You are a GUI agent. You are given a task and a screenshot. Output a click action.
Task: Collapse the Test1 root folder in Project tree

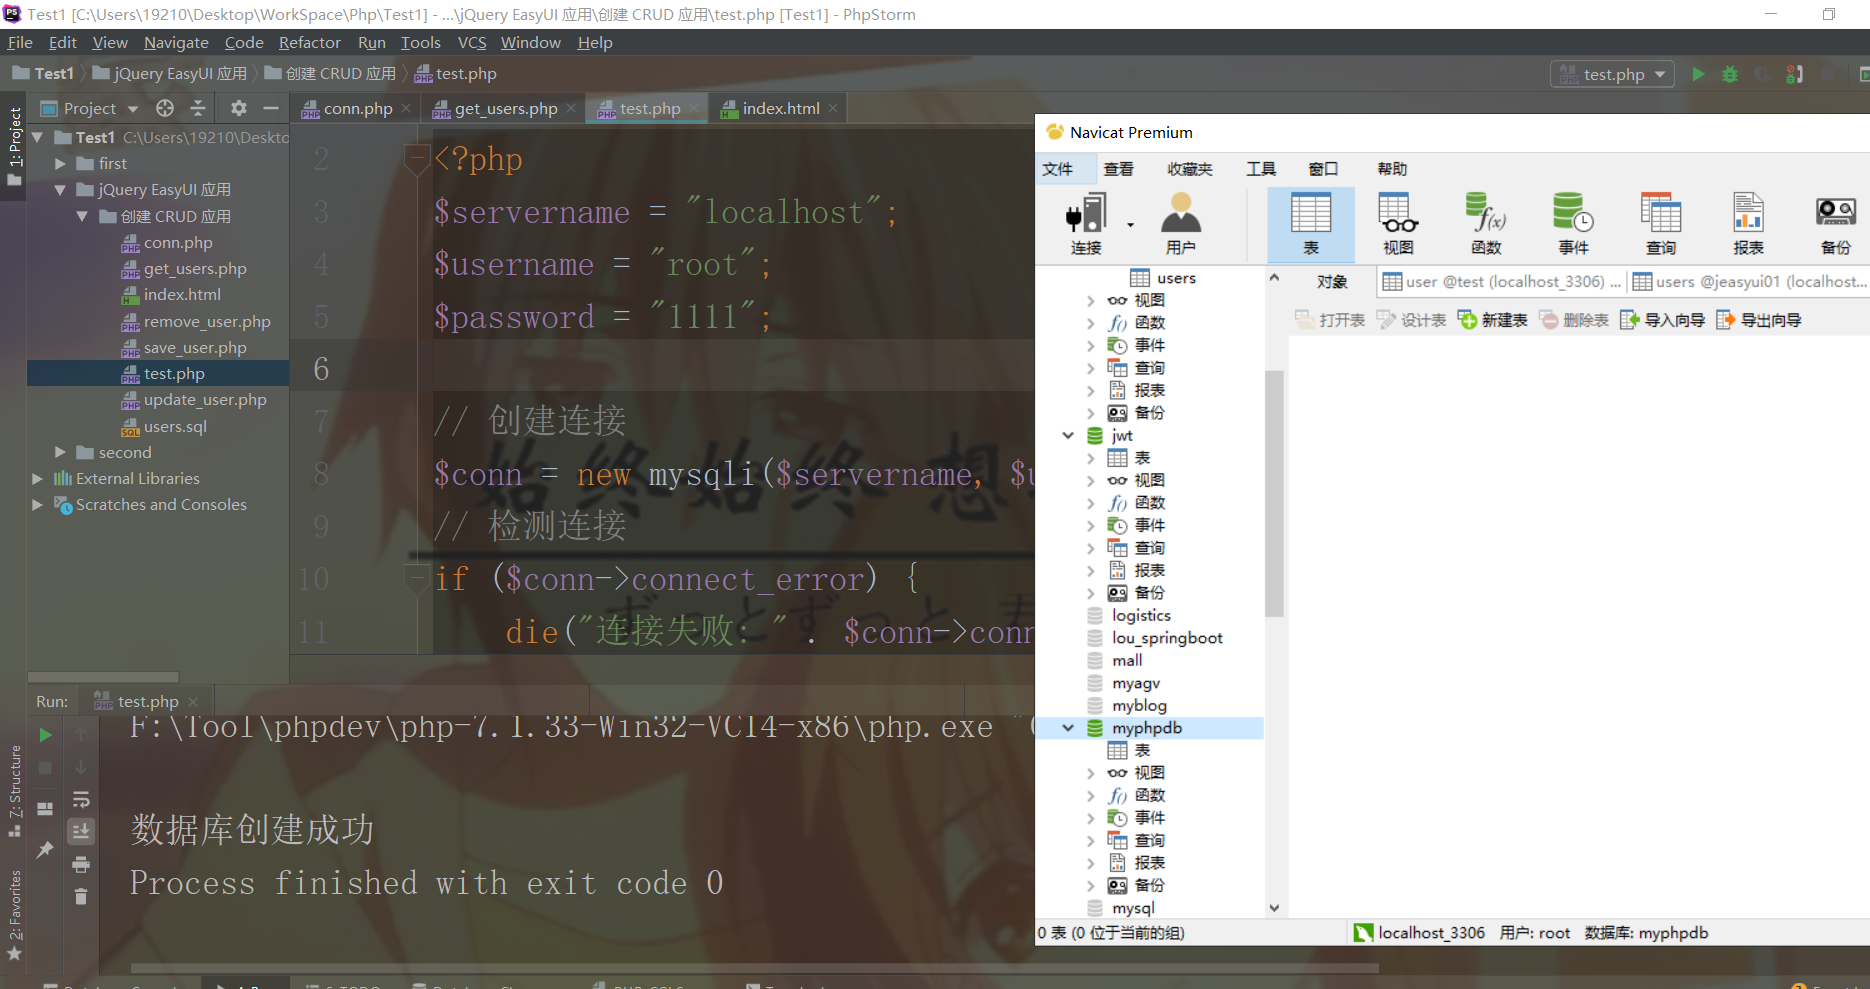pyautogui.click(x=38, y=137)
